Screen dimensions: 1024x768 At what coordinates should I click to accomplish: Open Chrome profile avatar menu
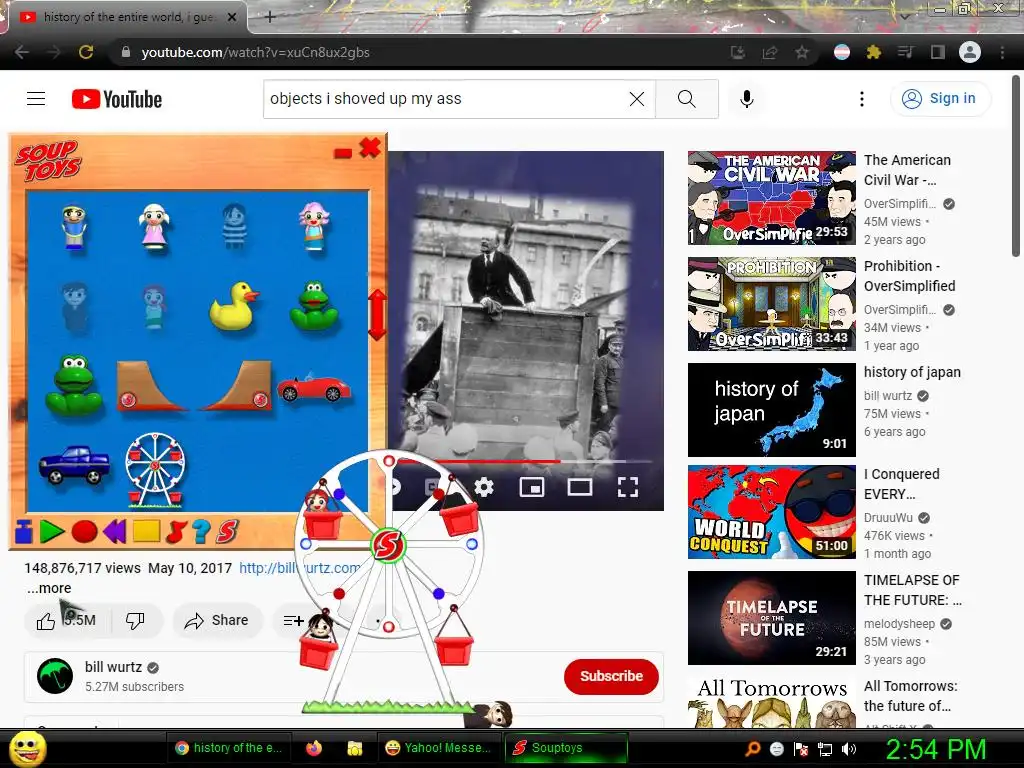tap(970, 52)
